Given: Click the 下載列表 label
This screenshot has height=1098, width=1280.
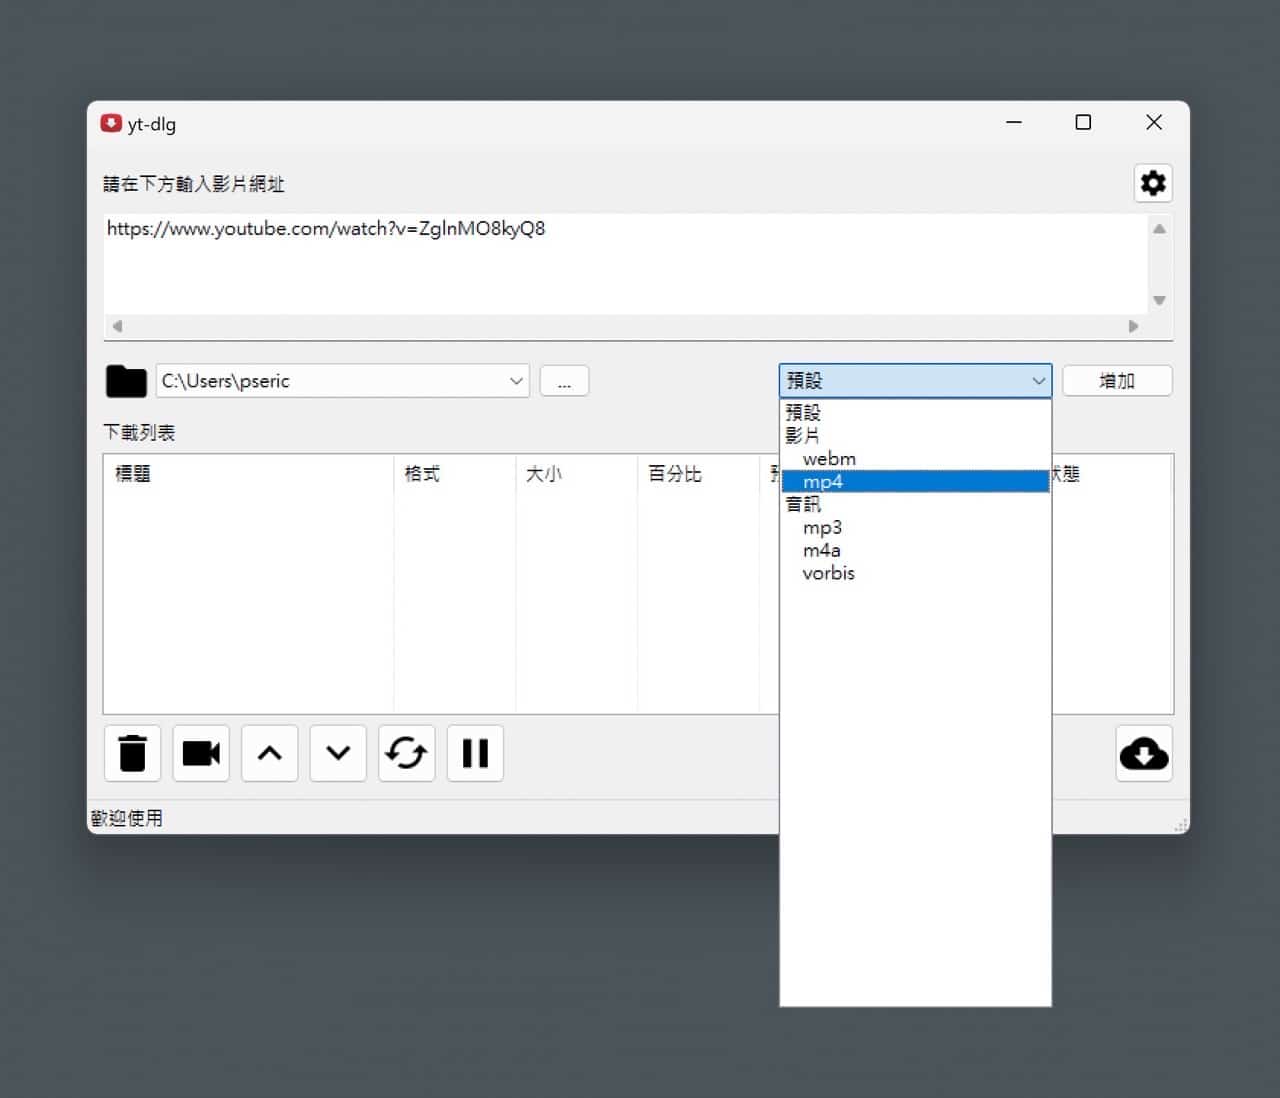Looking at the screenshot, I should point(139,433).
